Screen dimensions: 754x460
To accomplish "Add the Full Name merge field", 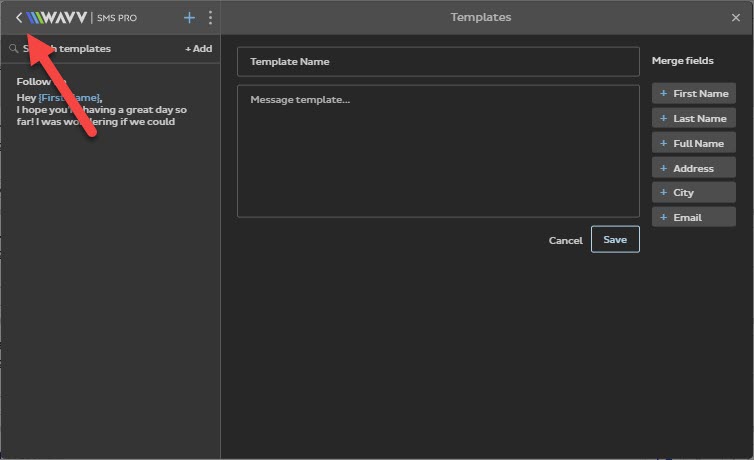I will (x=693, y=143).
